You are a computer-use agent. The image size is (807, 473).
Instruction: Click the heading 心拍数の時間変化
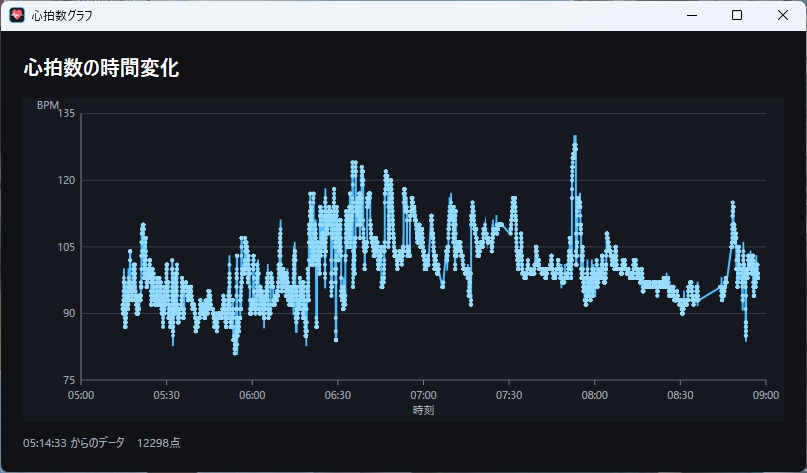(101, 68)
